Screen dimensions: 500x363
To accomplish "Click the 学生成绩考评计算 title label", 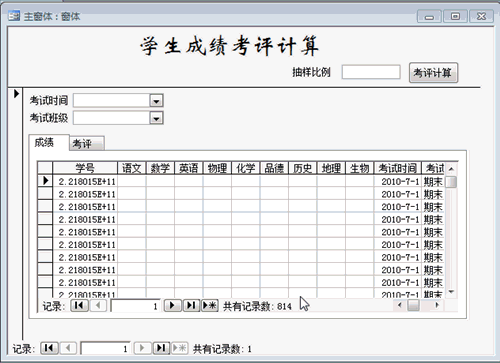I will coord(230,46).
